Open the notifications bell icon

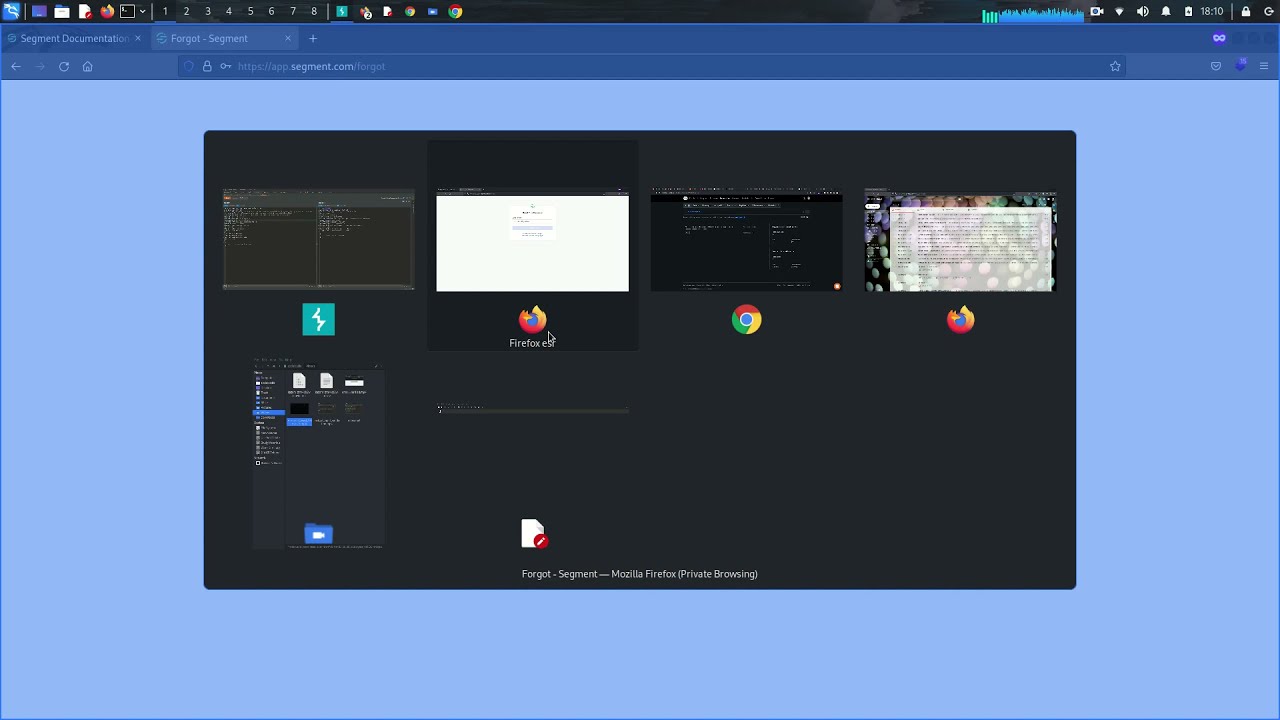[x=1166, y=12]
